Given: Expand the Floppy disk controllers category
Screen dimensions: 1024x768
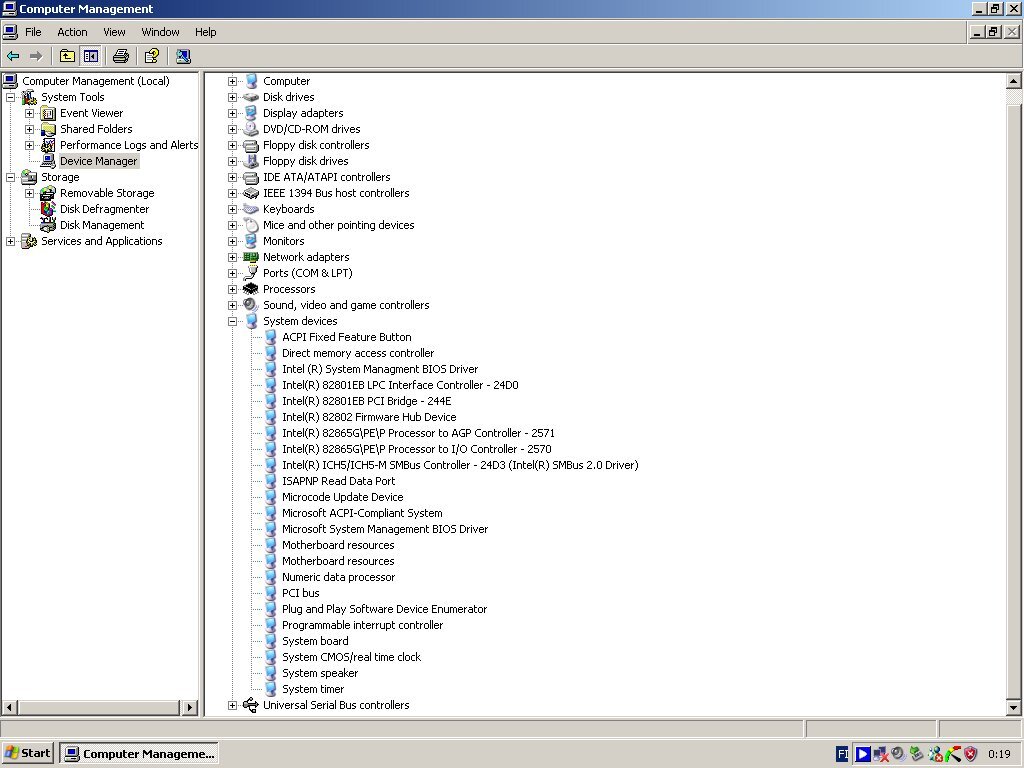Looking at the screenshot, I should click(232, 146).
